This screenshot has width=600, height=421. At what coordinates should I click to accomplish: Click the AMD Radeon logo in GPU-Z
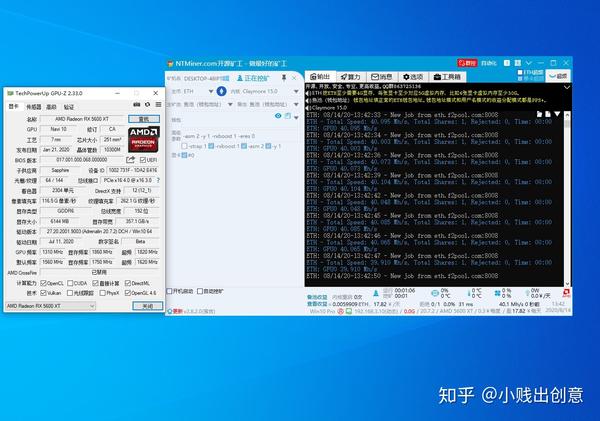pos(143,139)
